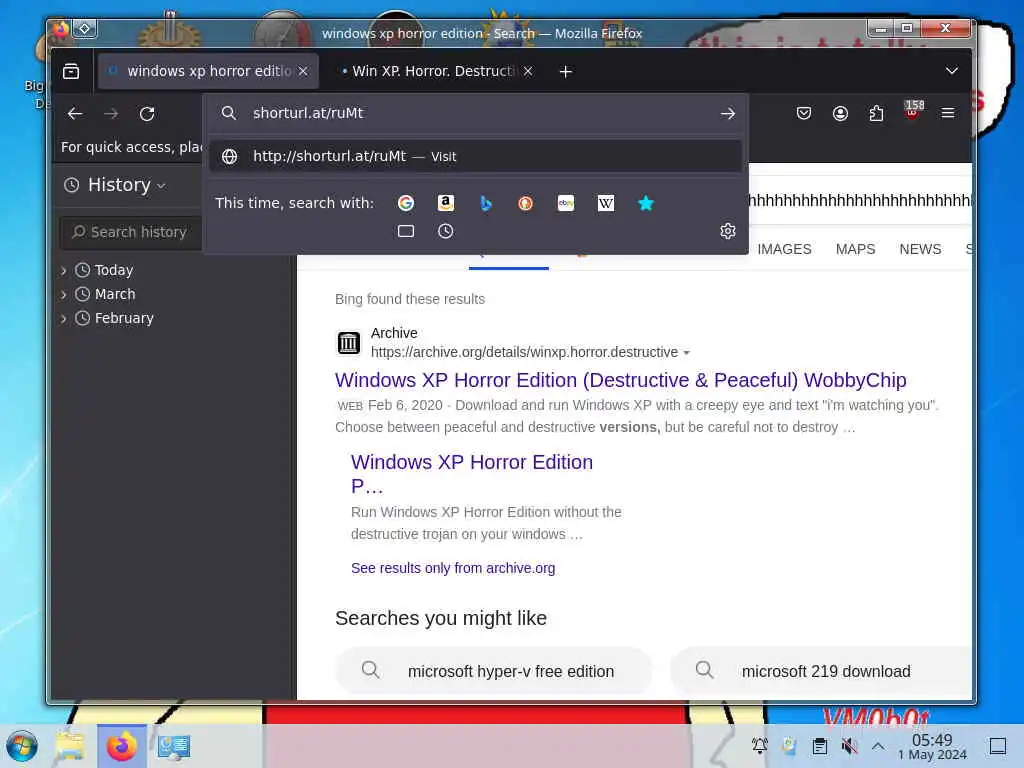Open 'Windows XP Horror Edition (Destructive & Peaceful)' result

[620, 380]
